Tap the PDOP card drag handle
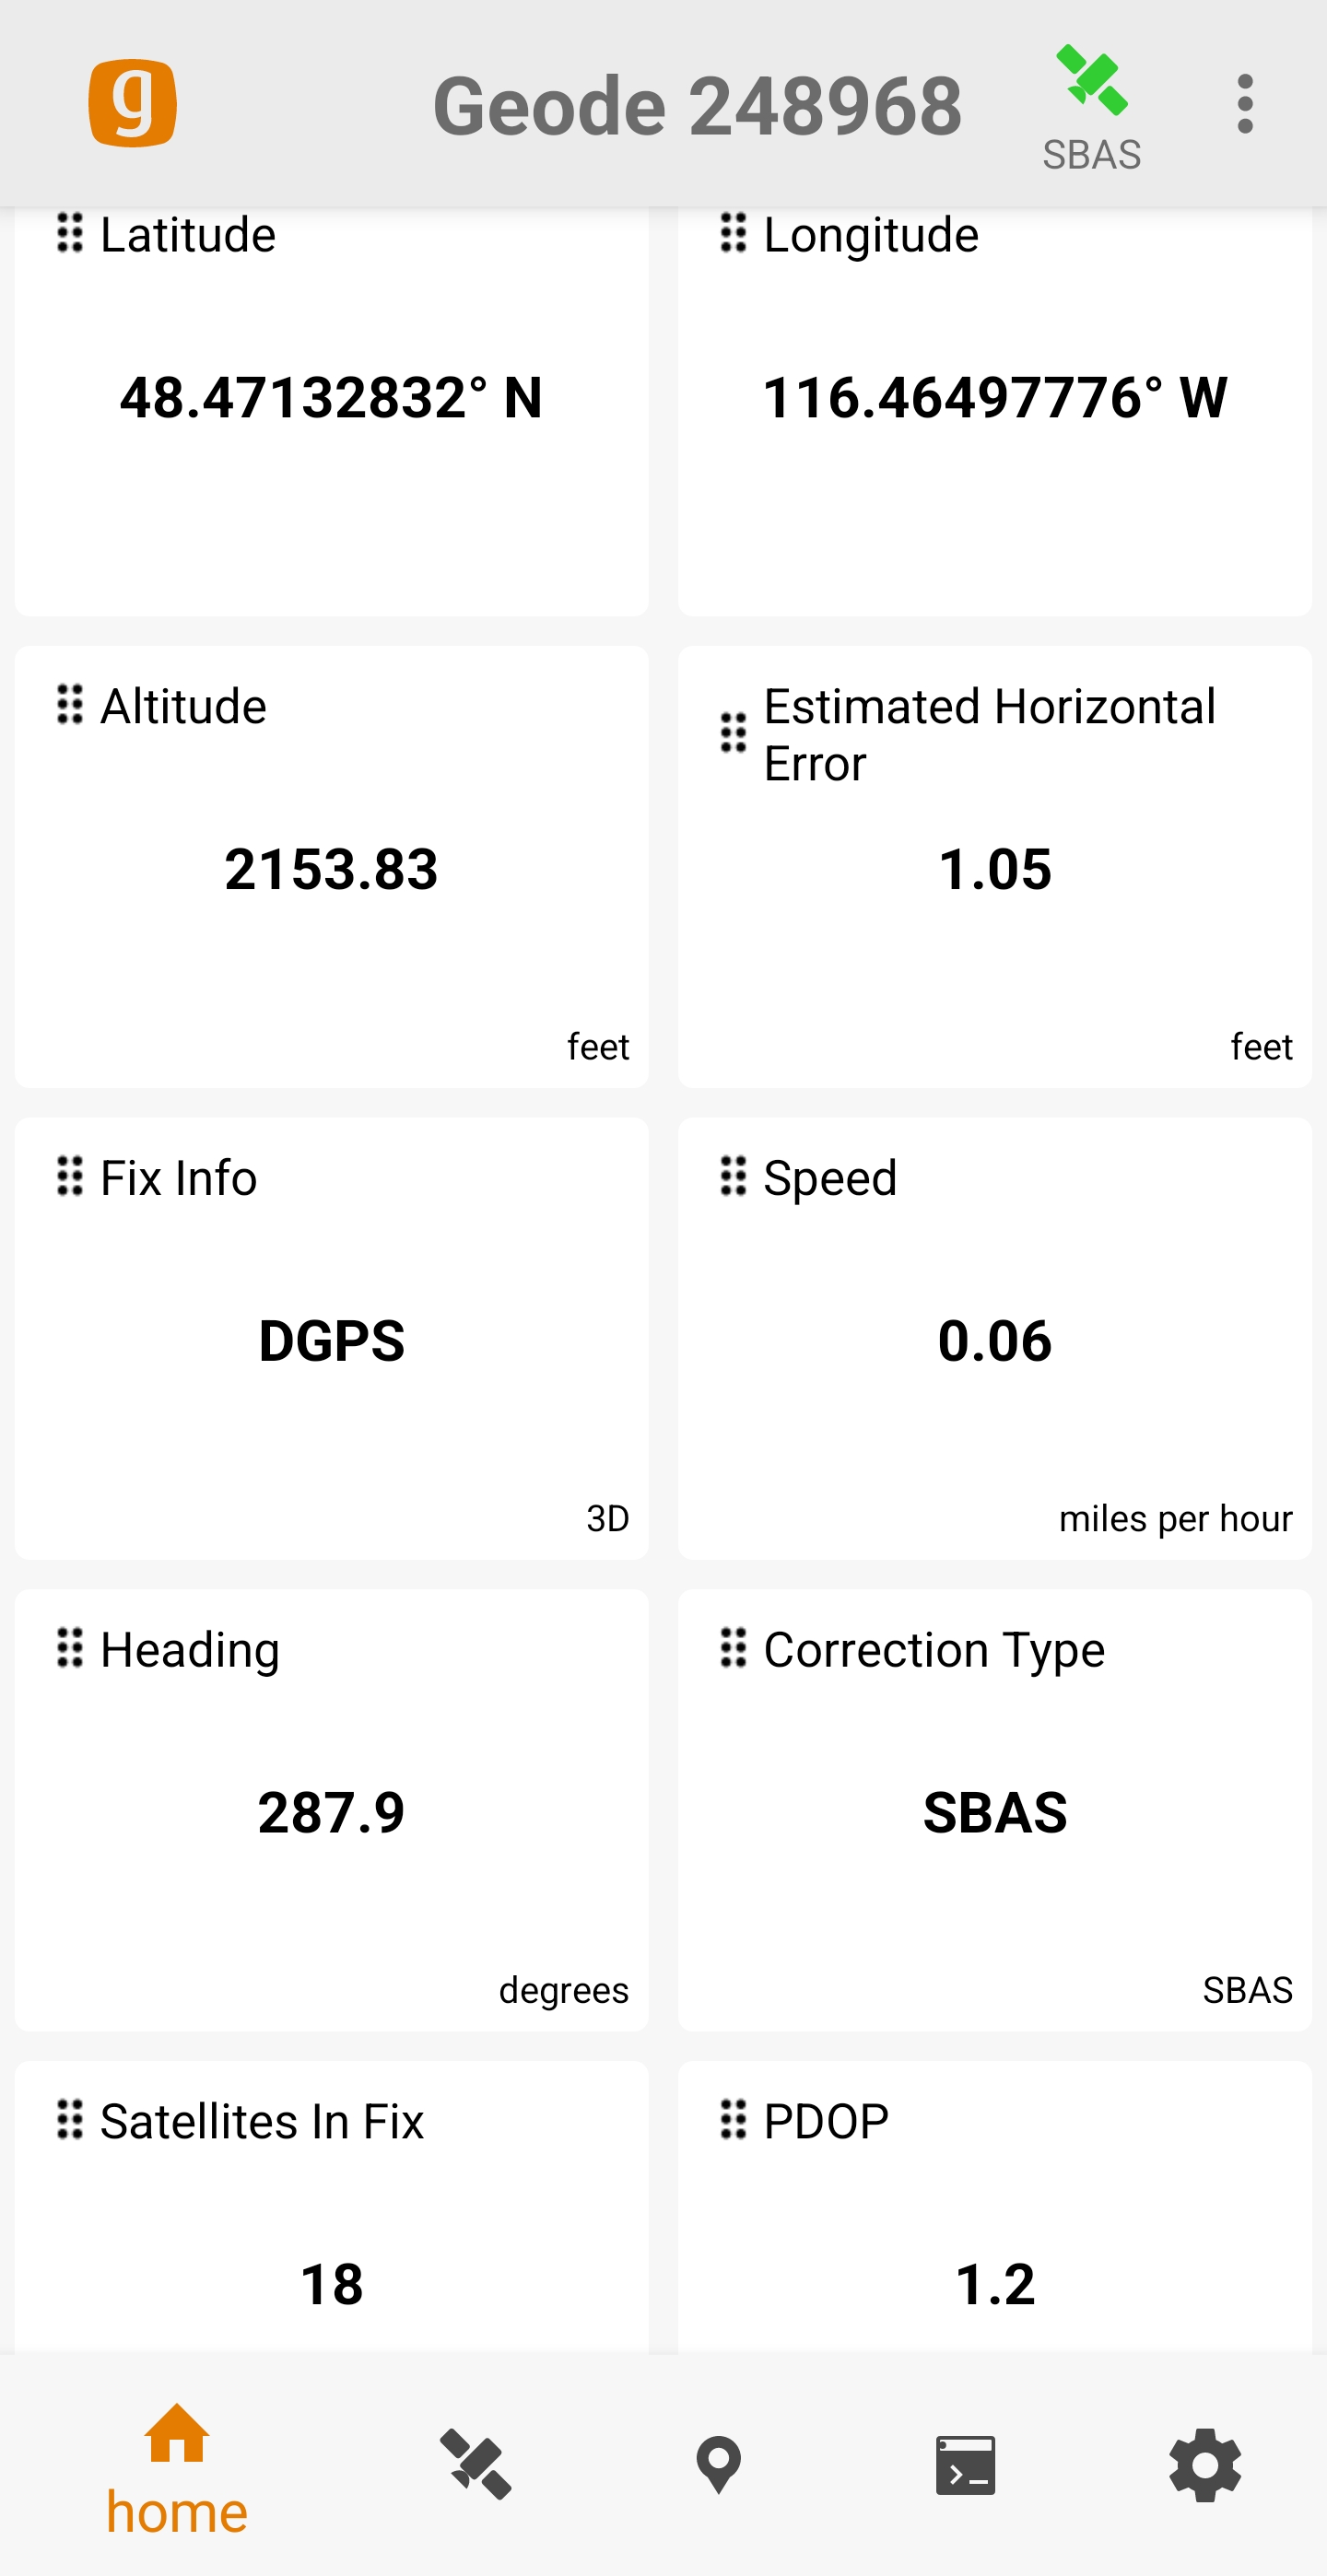This screenshot has width=1327, height=2576. click(x=733, y=2119)
